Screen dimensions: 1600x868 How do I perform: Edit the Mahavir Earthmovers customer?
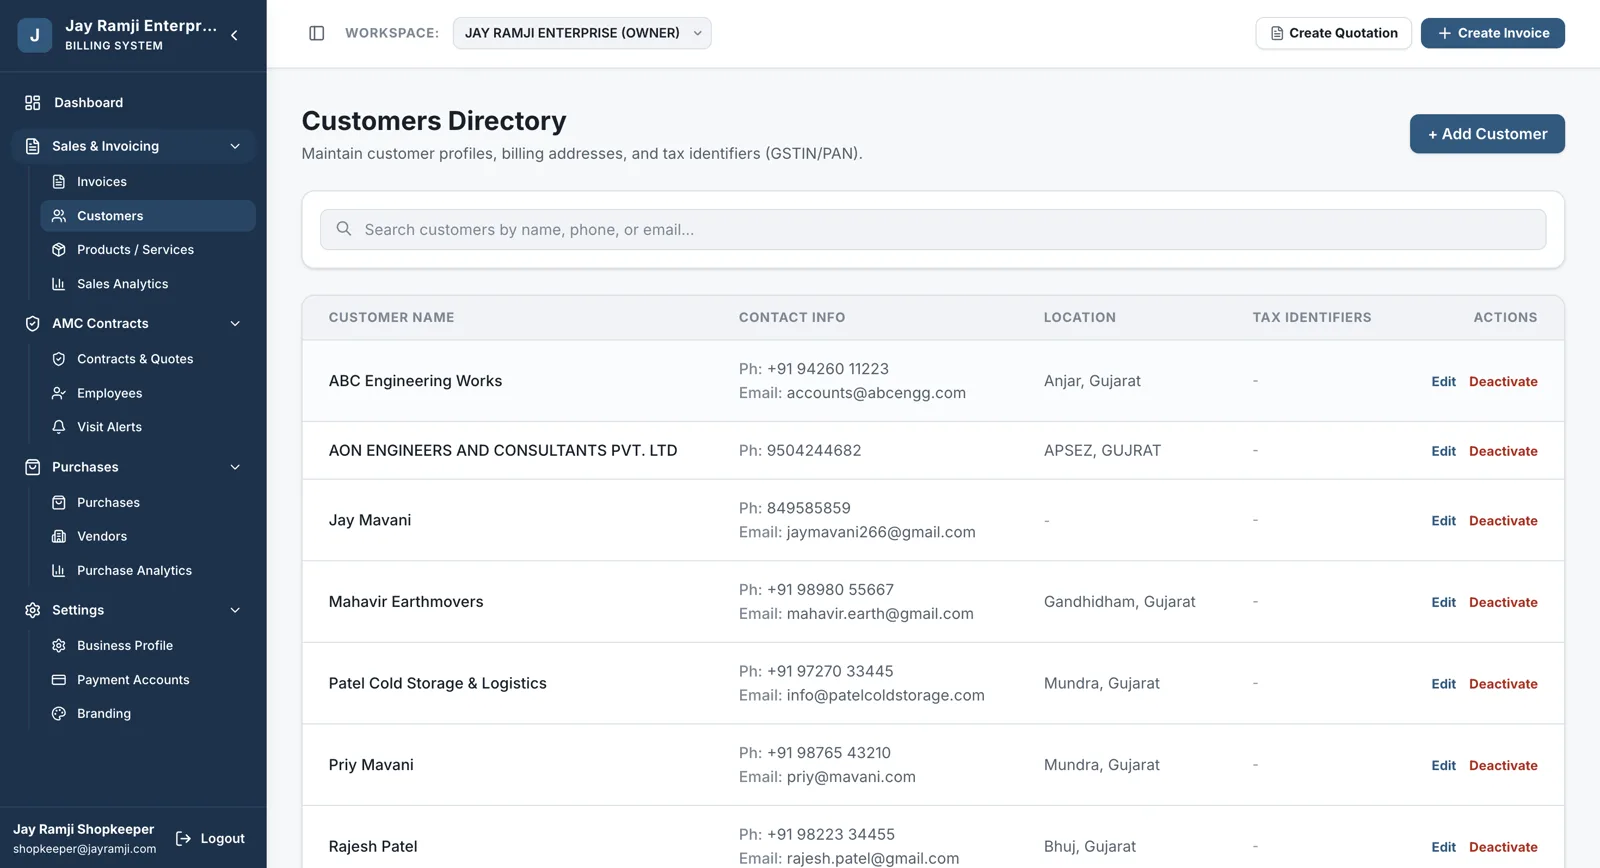pyautogui.click(x=1443, y=602)
